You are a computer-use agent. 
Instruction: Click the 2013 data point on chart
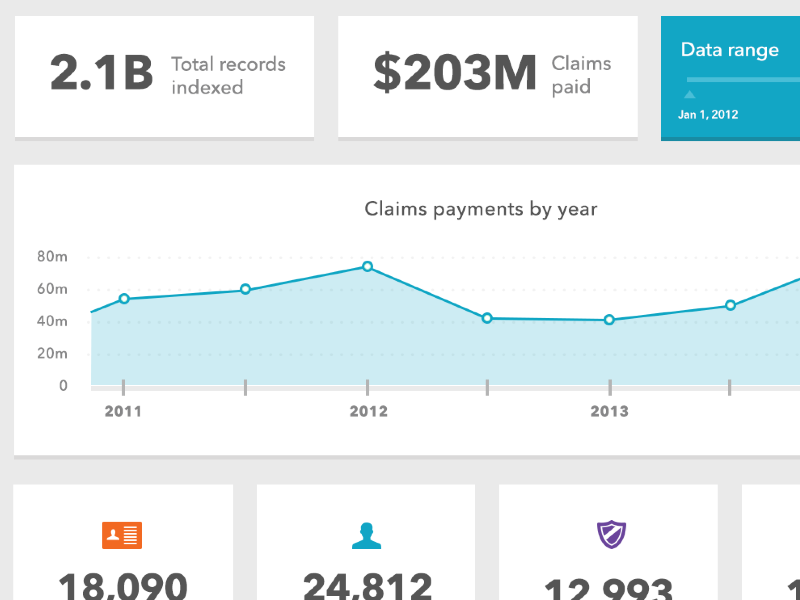coord(609,320)
